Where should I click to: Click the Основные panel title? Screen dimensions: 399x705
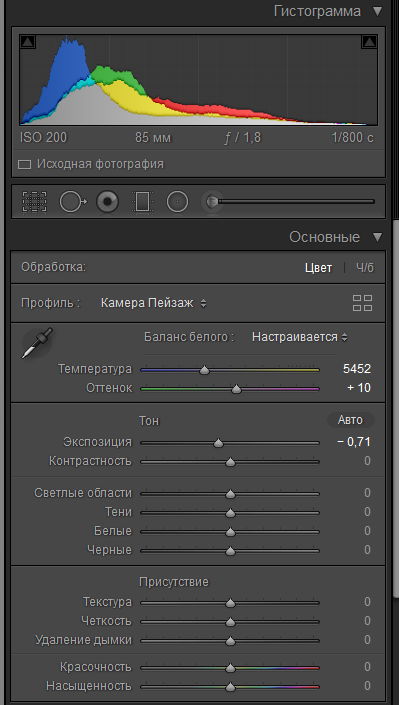click(324, 237)
